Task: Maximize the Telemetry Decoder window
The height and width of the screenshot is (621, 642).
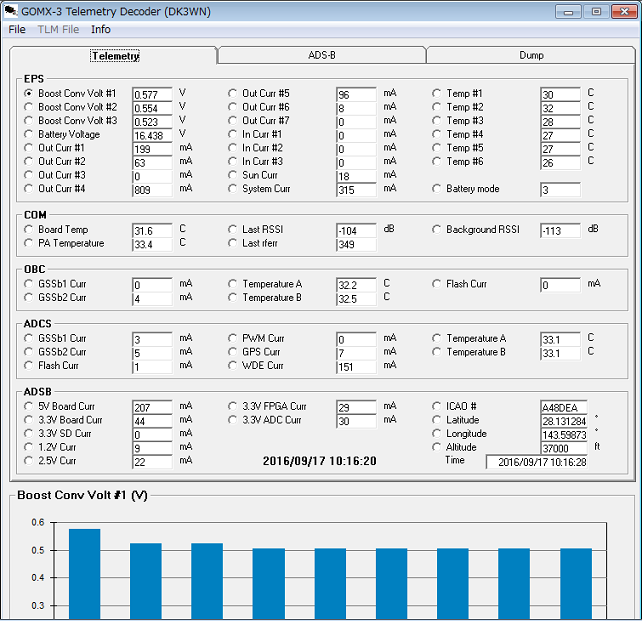Action: pos(596,11)
